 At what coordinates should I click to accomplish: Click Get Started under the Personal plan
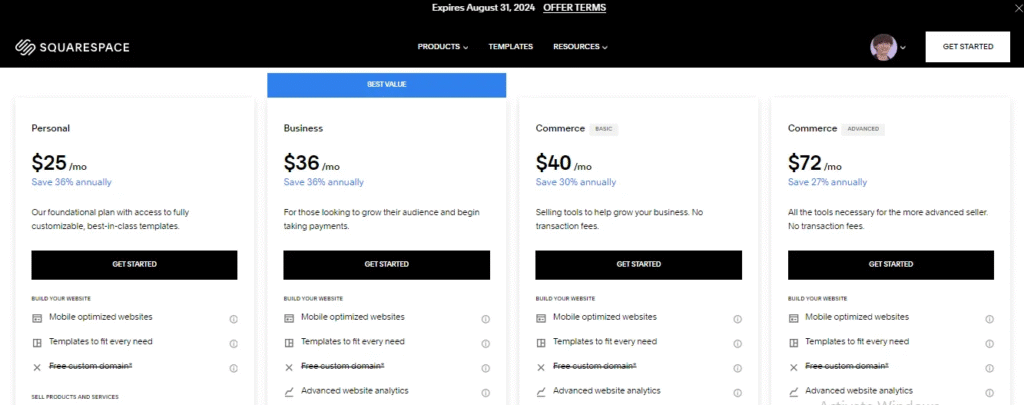pyautogui.click(x=134, y=265)
